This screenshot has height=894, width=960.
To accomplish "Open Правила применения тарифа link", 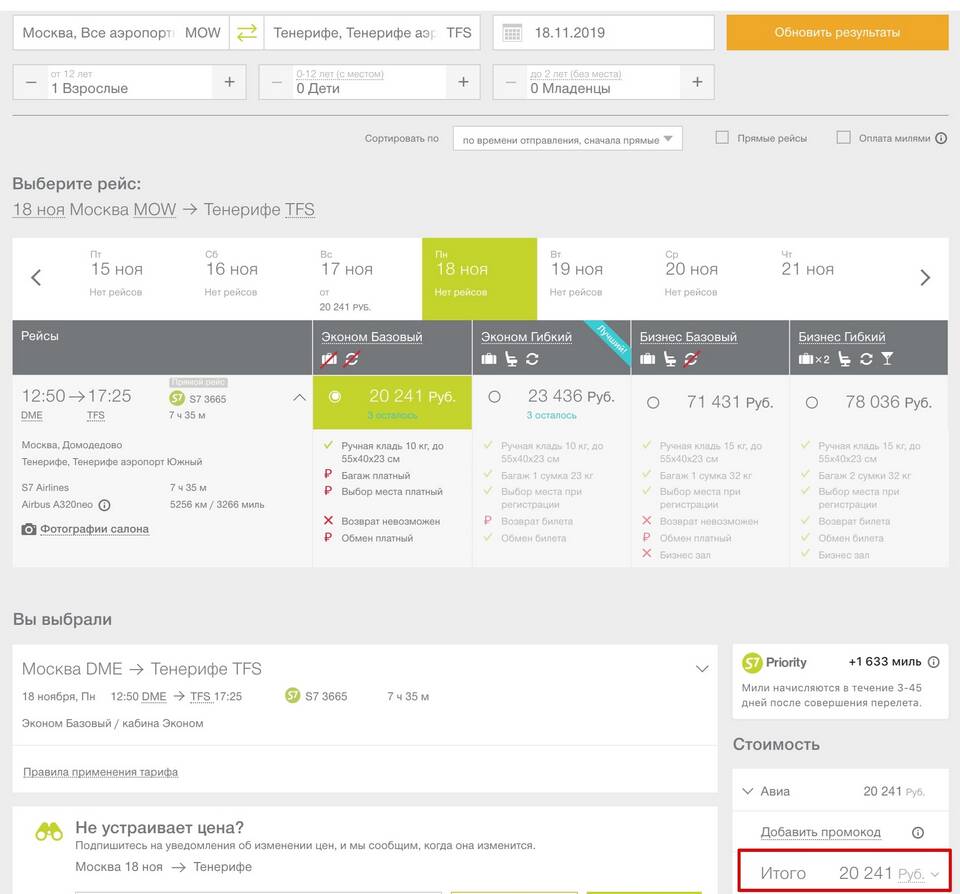I will click(100, 772).
